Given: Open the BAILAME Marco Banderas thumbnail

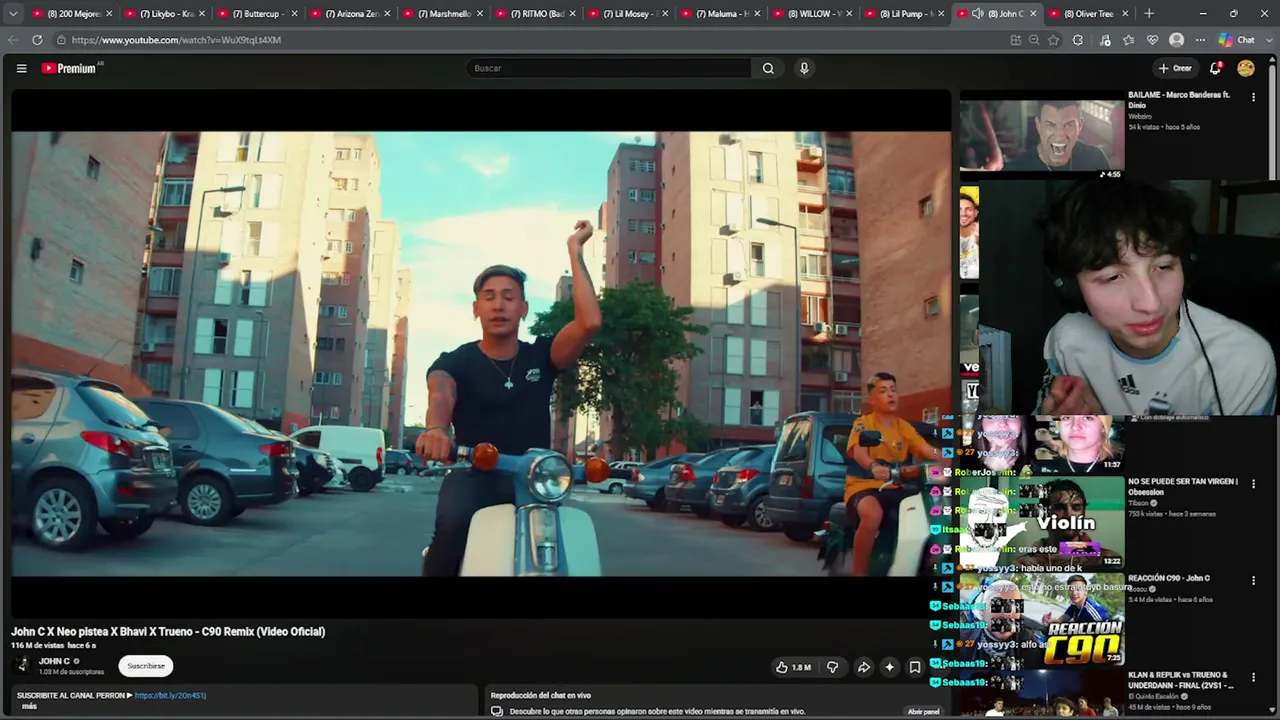Looking at the screenshot, I should [1042, 136].
